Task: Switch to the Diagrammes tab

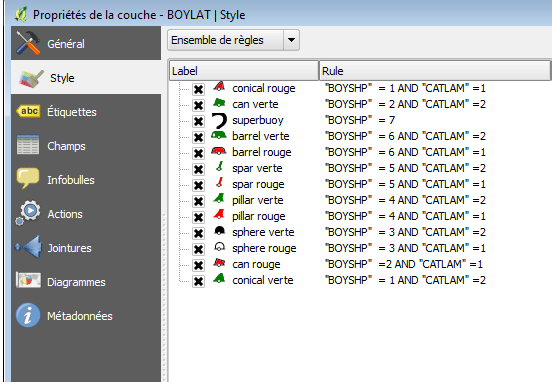Action: [86, 282]
